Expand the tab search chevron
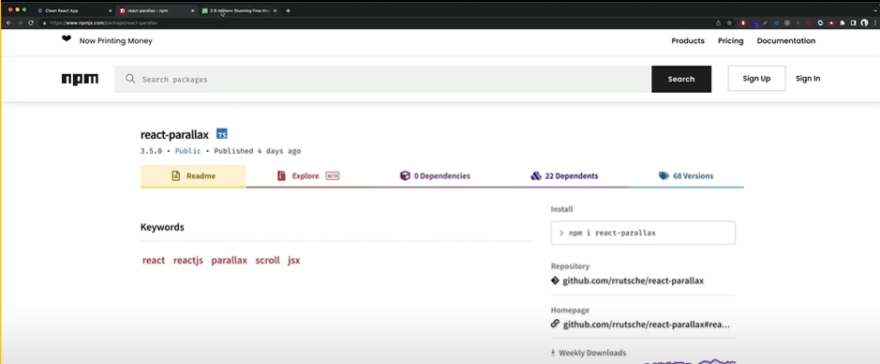This screenshot has width=880, height=364. pos(875,11)
